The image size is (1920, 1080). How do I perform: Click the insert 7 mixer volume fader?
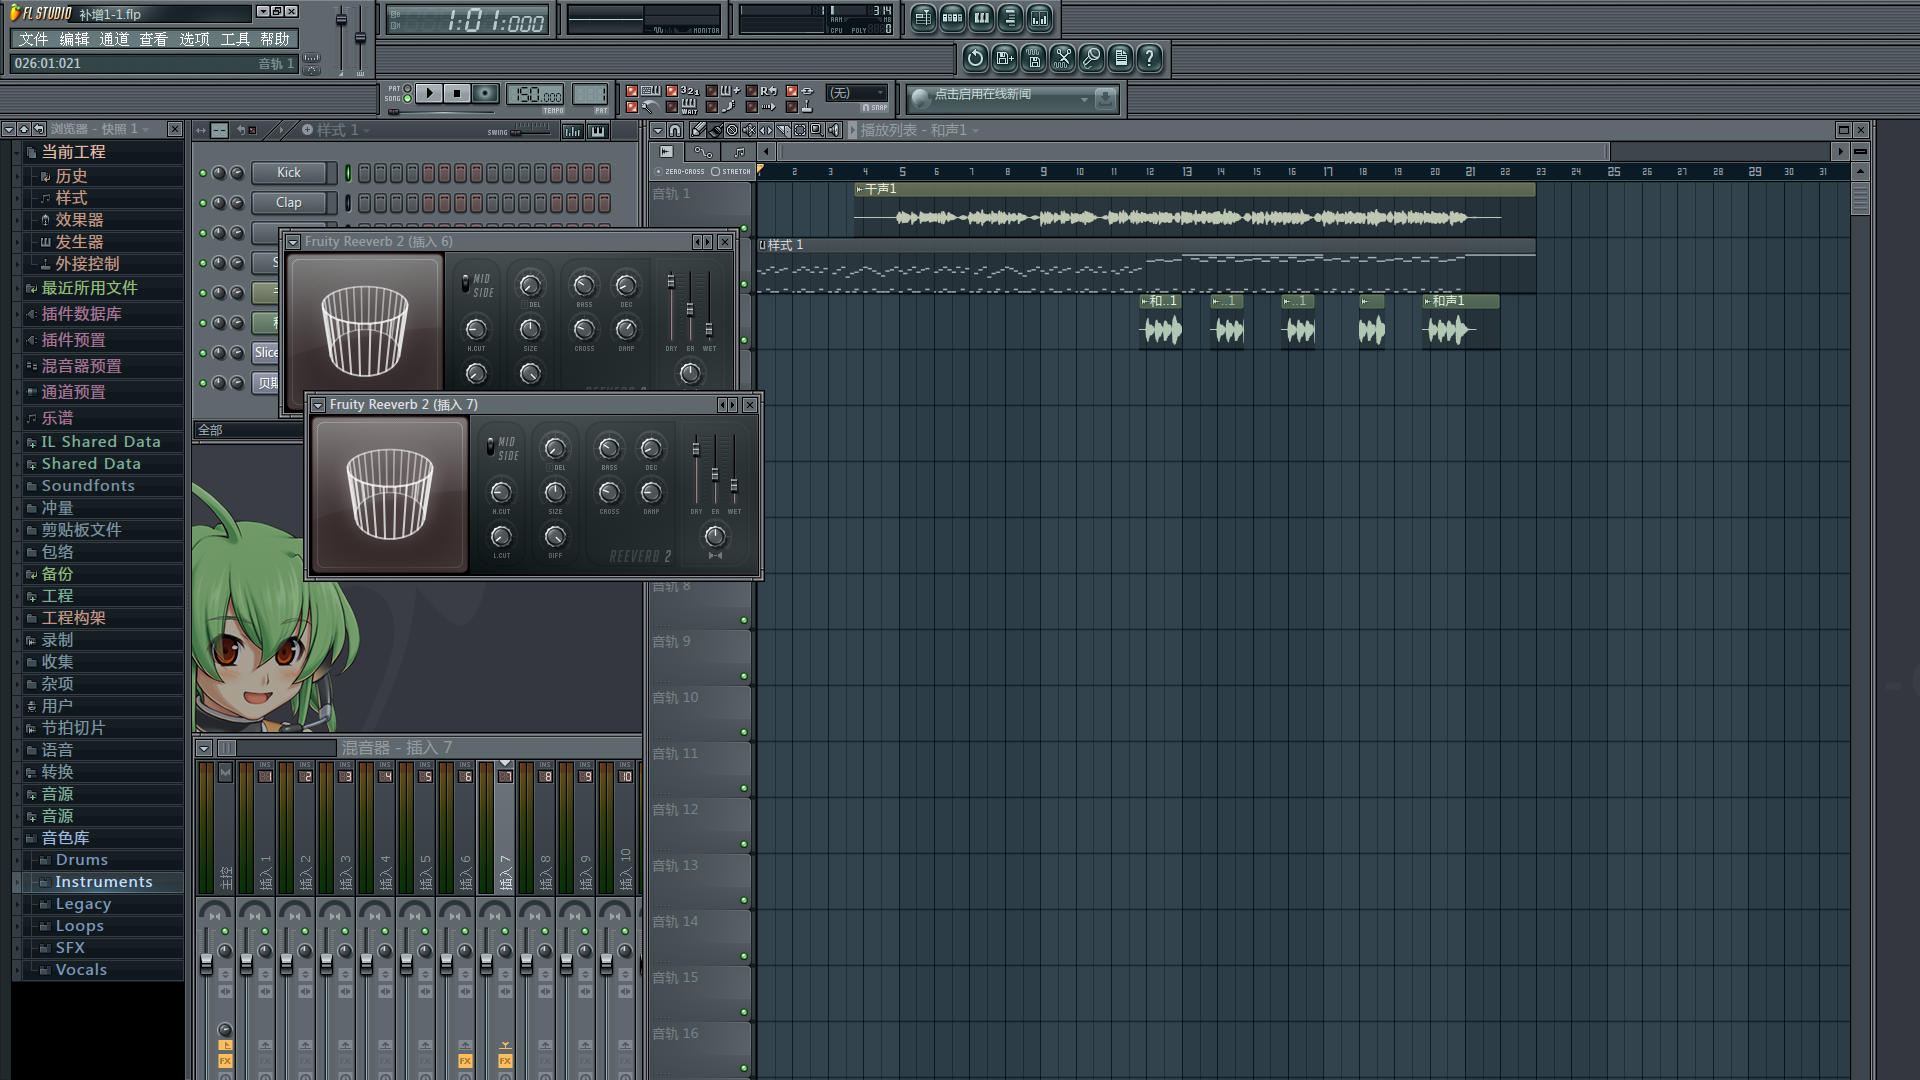(486, 962)
